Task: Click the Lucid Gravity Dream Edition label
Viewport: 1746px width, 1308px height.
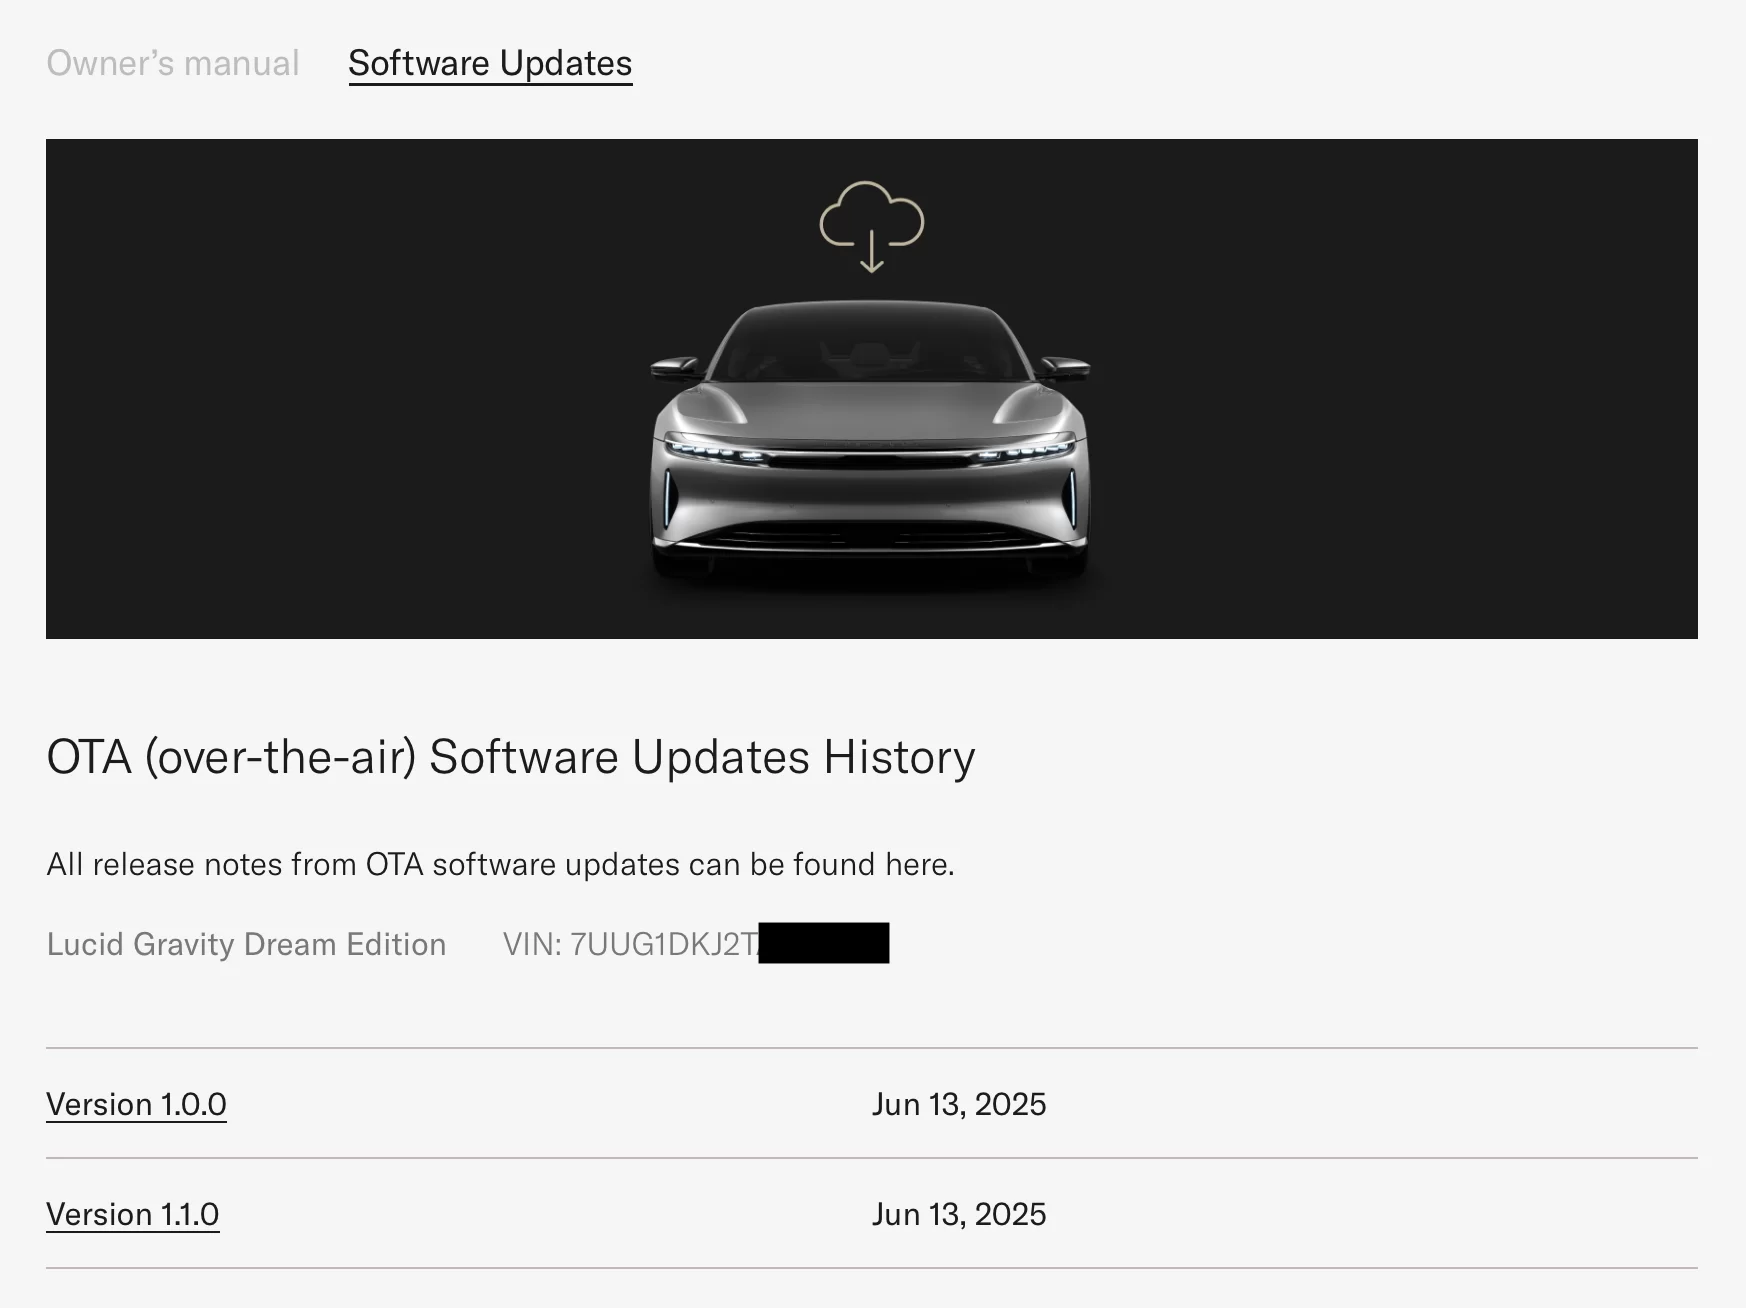Action: pos(246,944)
